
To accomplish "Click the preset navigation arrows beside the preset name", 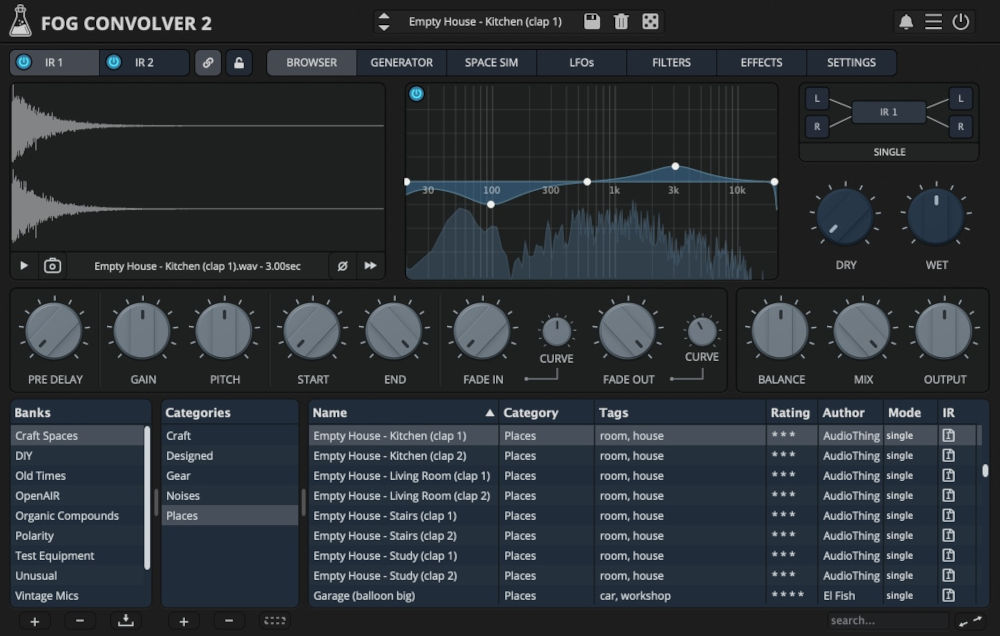I will click(383, 21).
